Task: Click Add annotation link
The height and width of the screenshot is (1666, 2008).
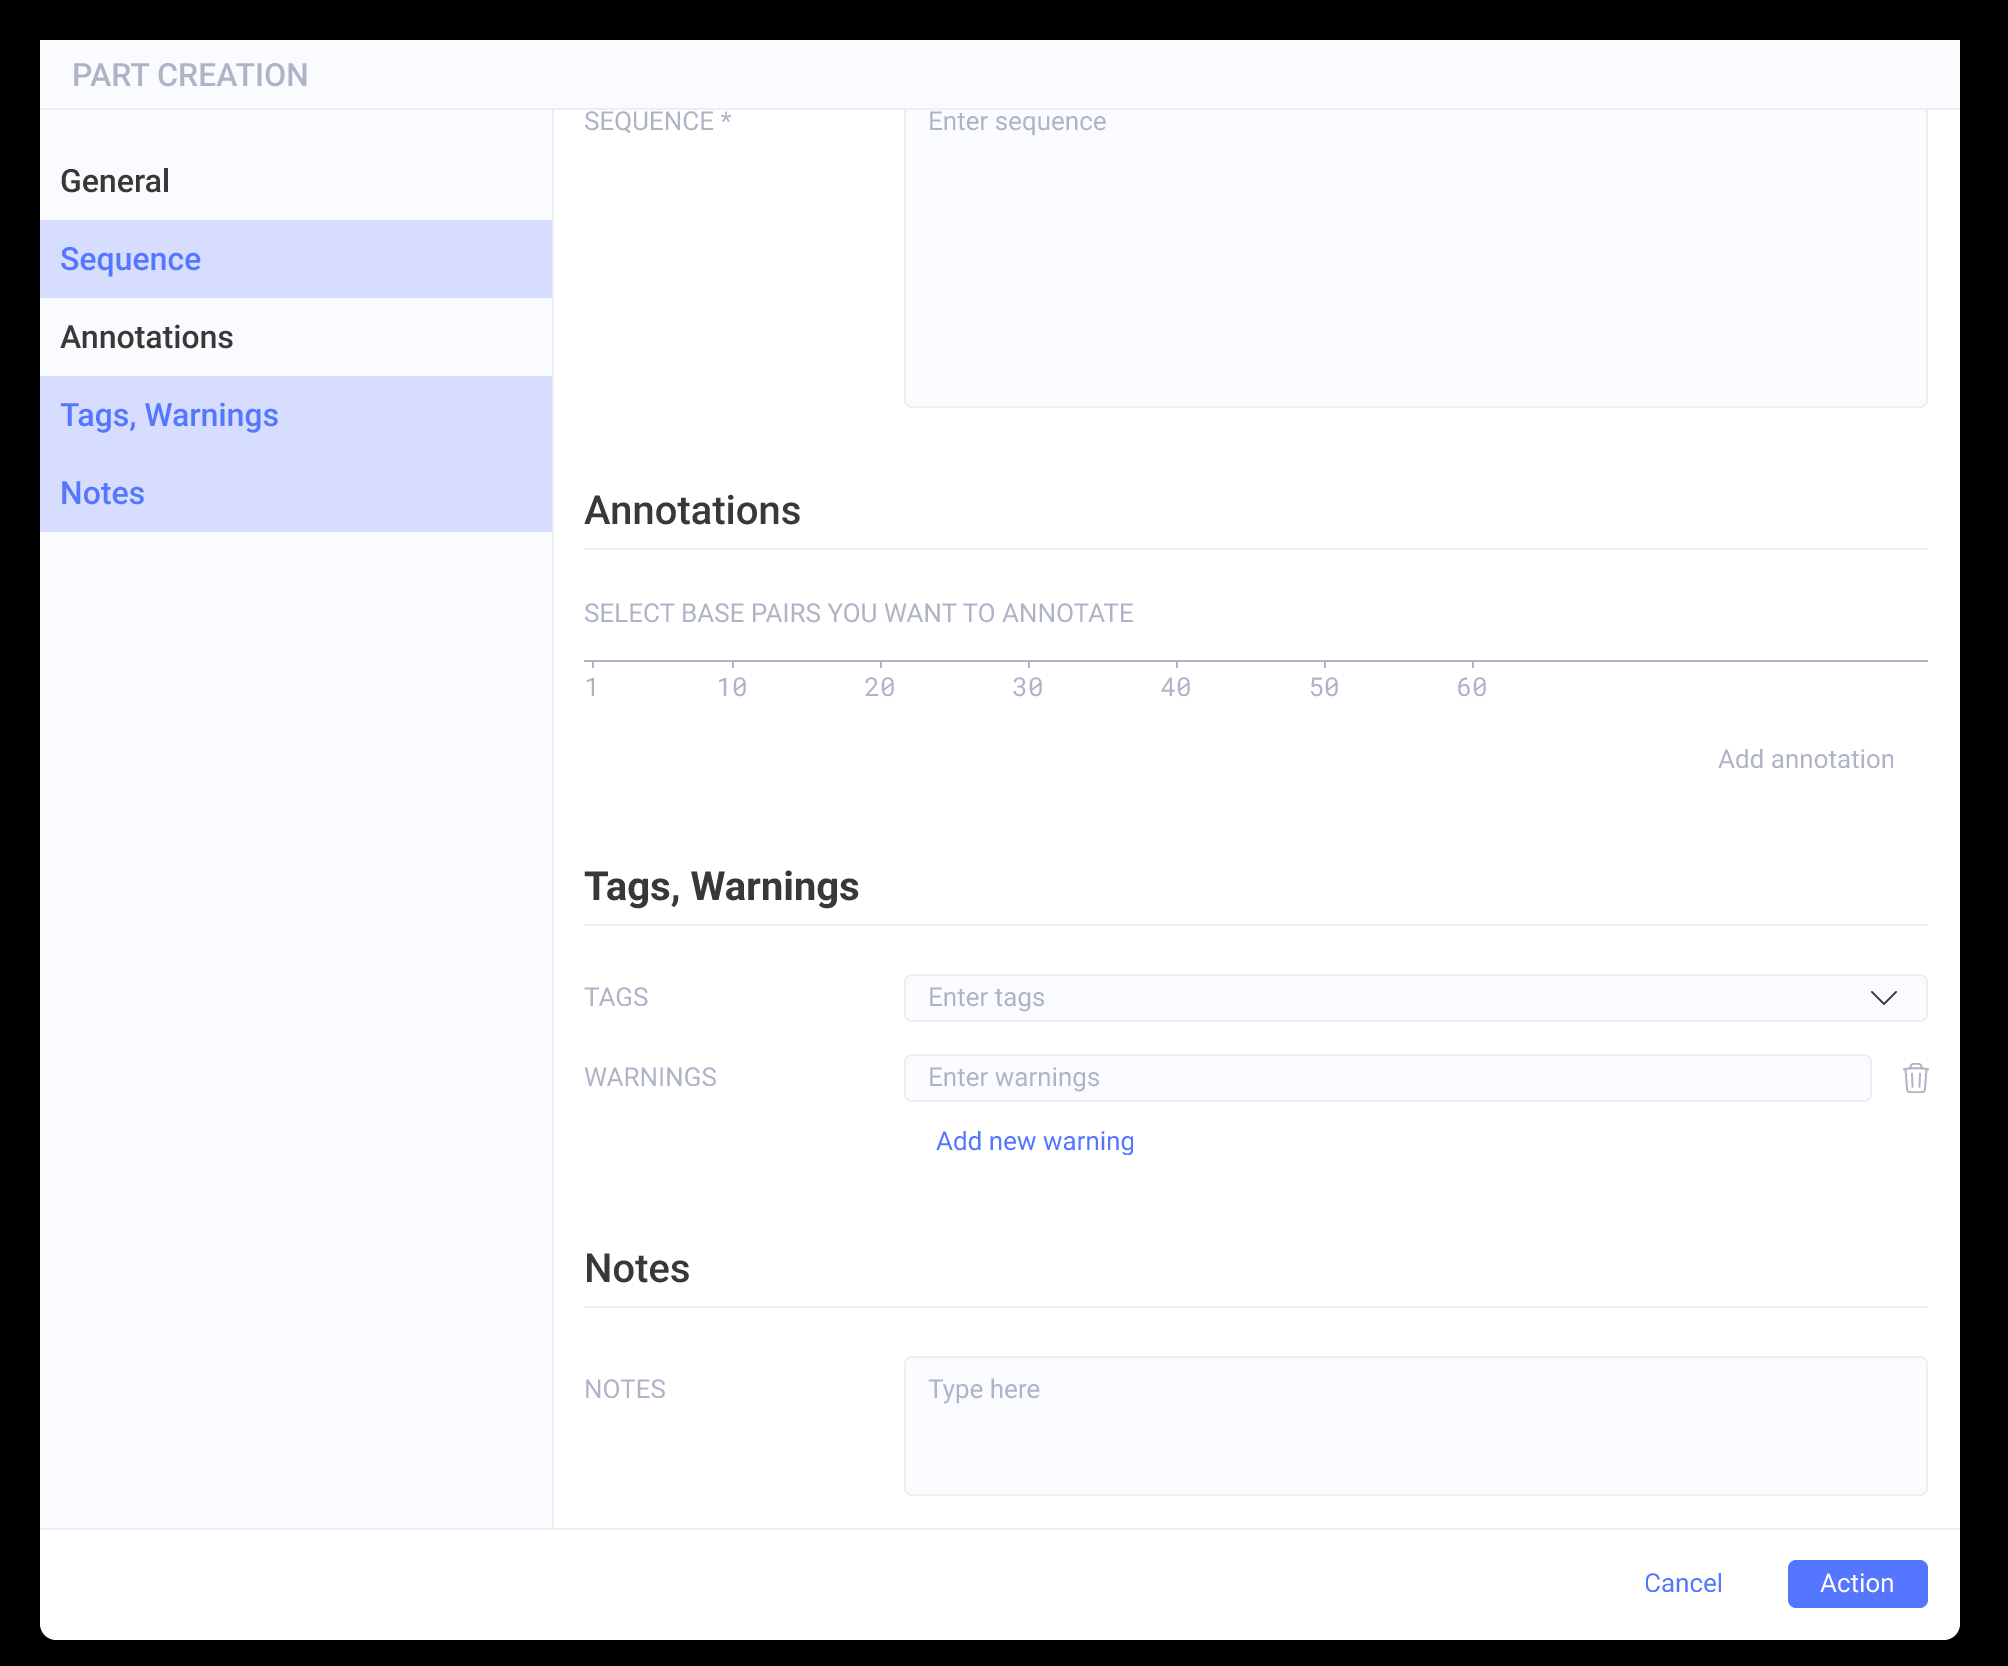Action: tap(1806, 759)
